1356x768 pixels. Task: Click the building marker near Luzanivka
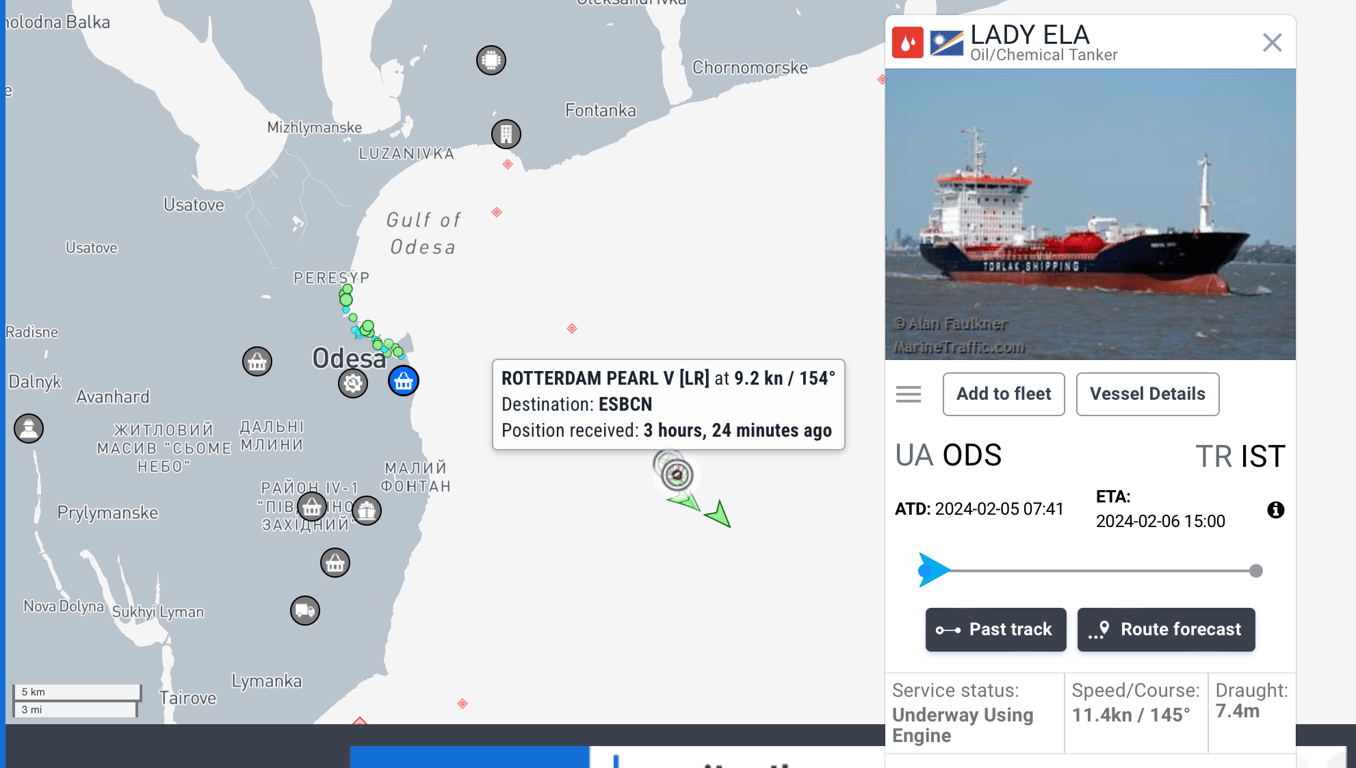tap(506, 133)
